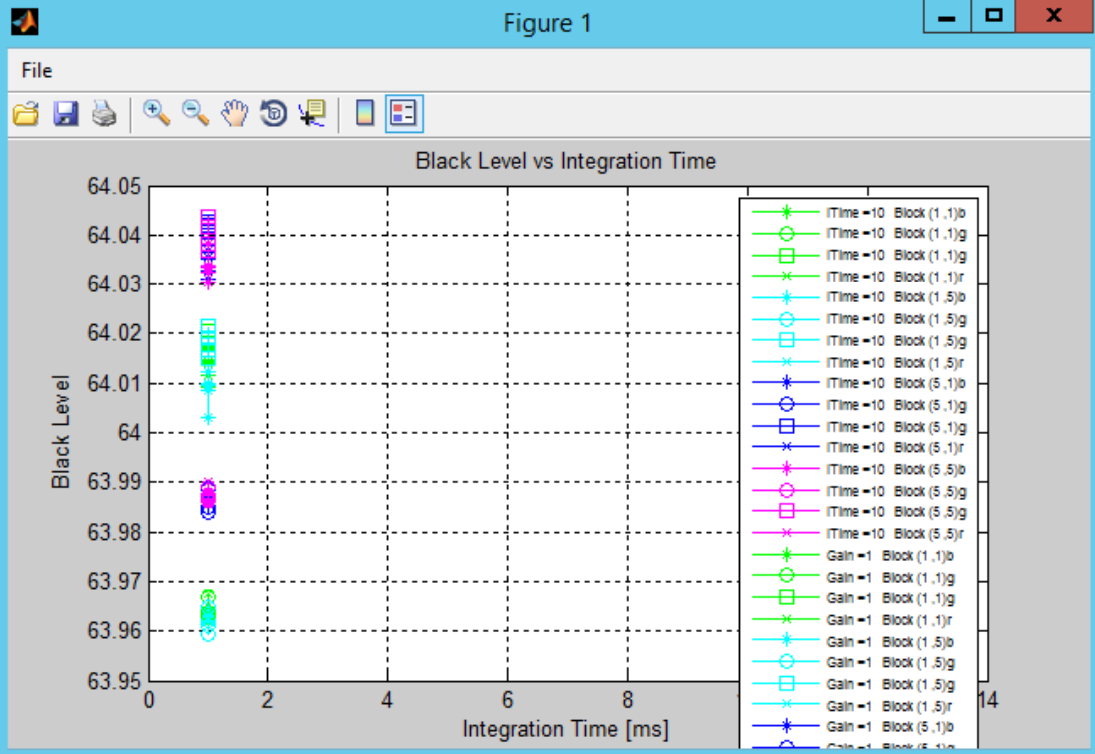
Task: Select the 'Black Level' y-axis label
Action: 62,432
